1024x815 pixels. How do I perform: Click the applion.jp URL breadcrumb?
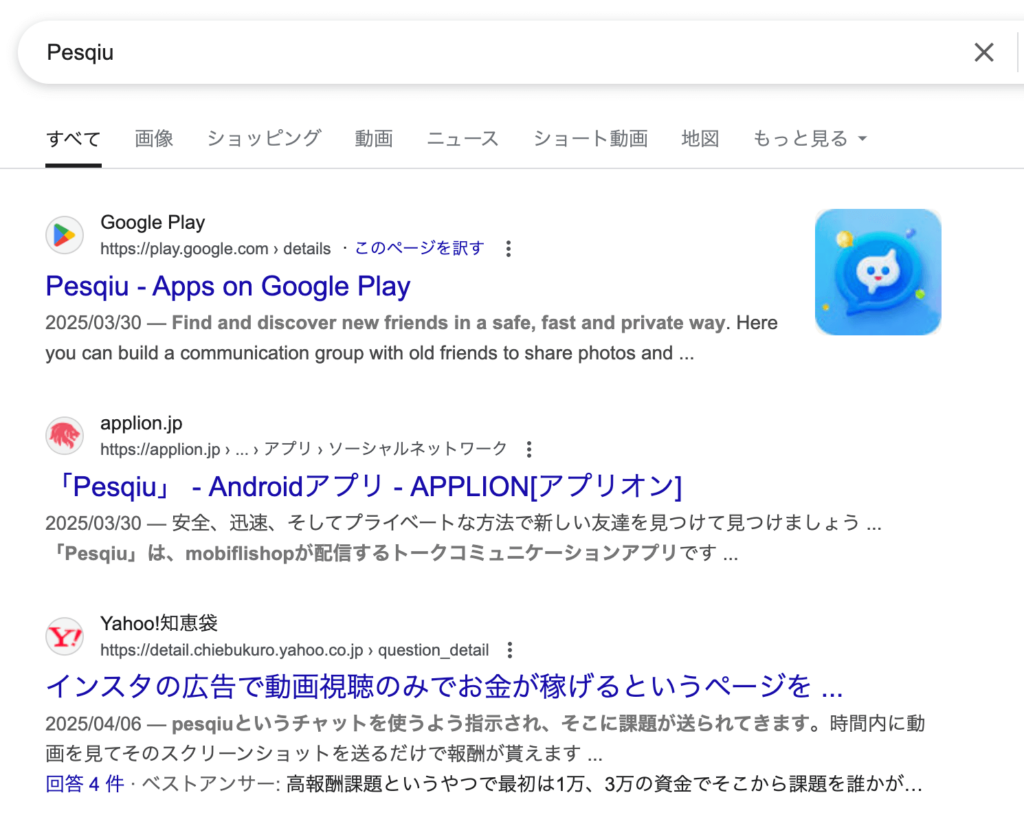[304, 449]
